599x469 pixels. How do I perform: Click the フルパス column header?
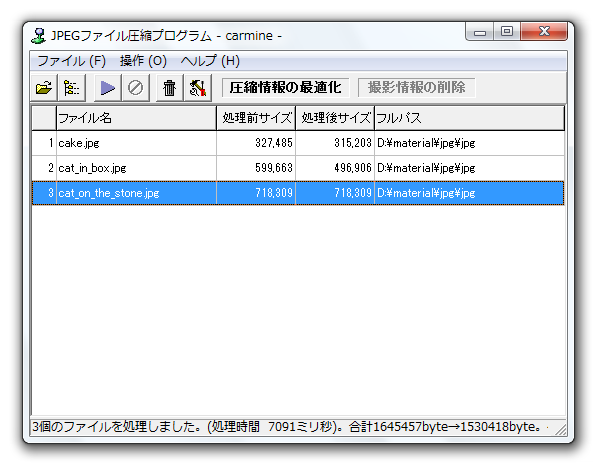click(x=469, y=118)
